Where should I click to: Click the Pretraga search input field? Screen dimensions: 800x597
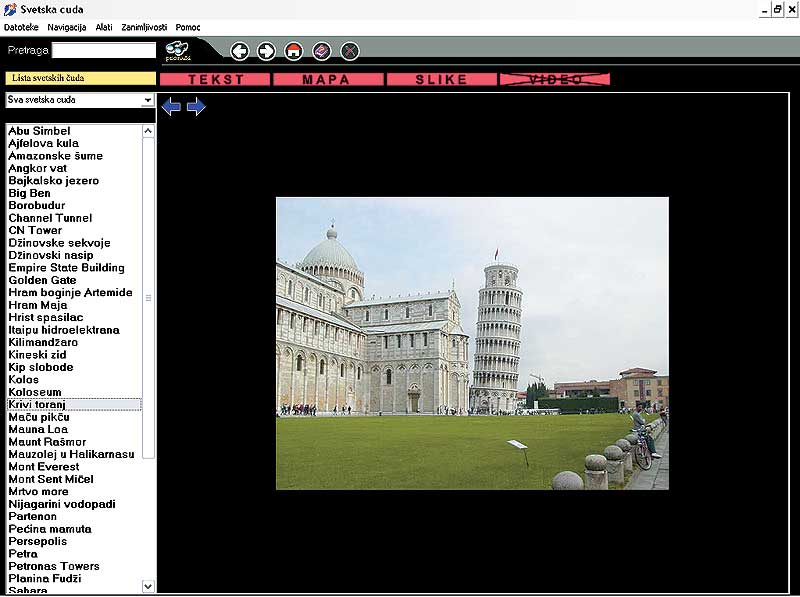pyautogui.click(x=104, y=50)
